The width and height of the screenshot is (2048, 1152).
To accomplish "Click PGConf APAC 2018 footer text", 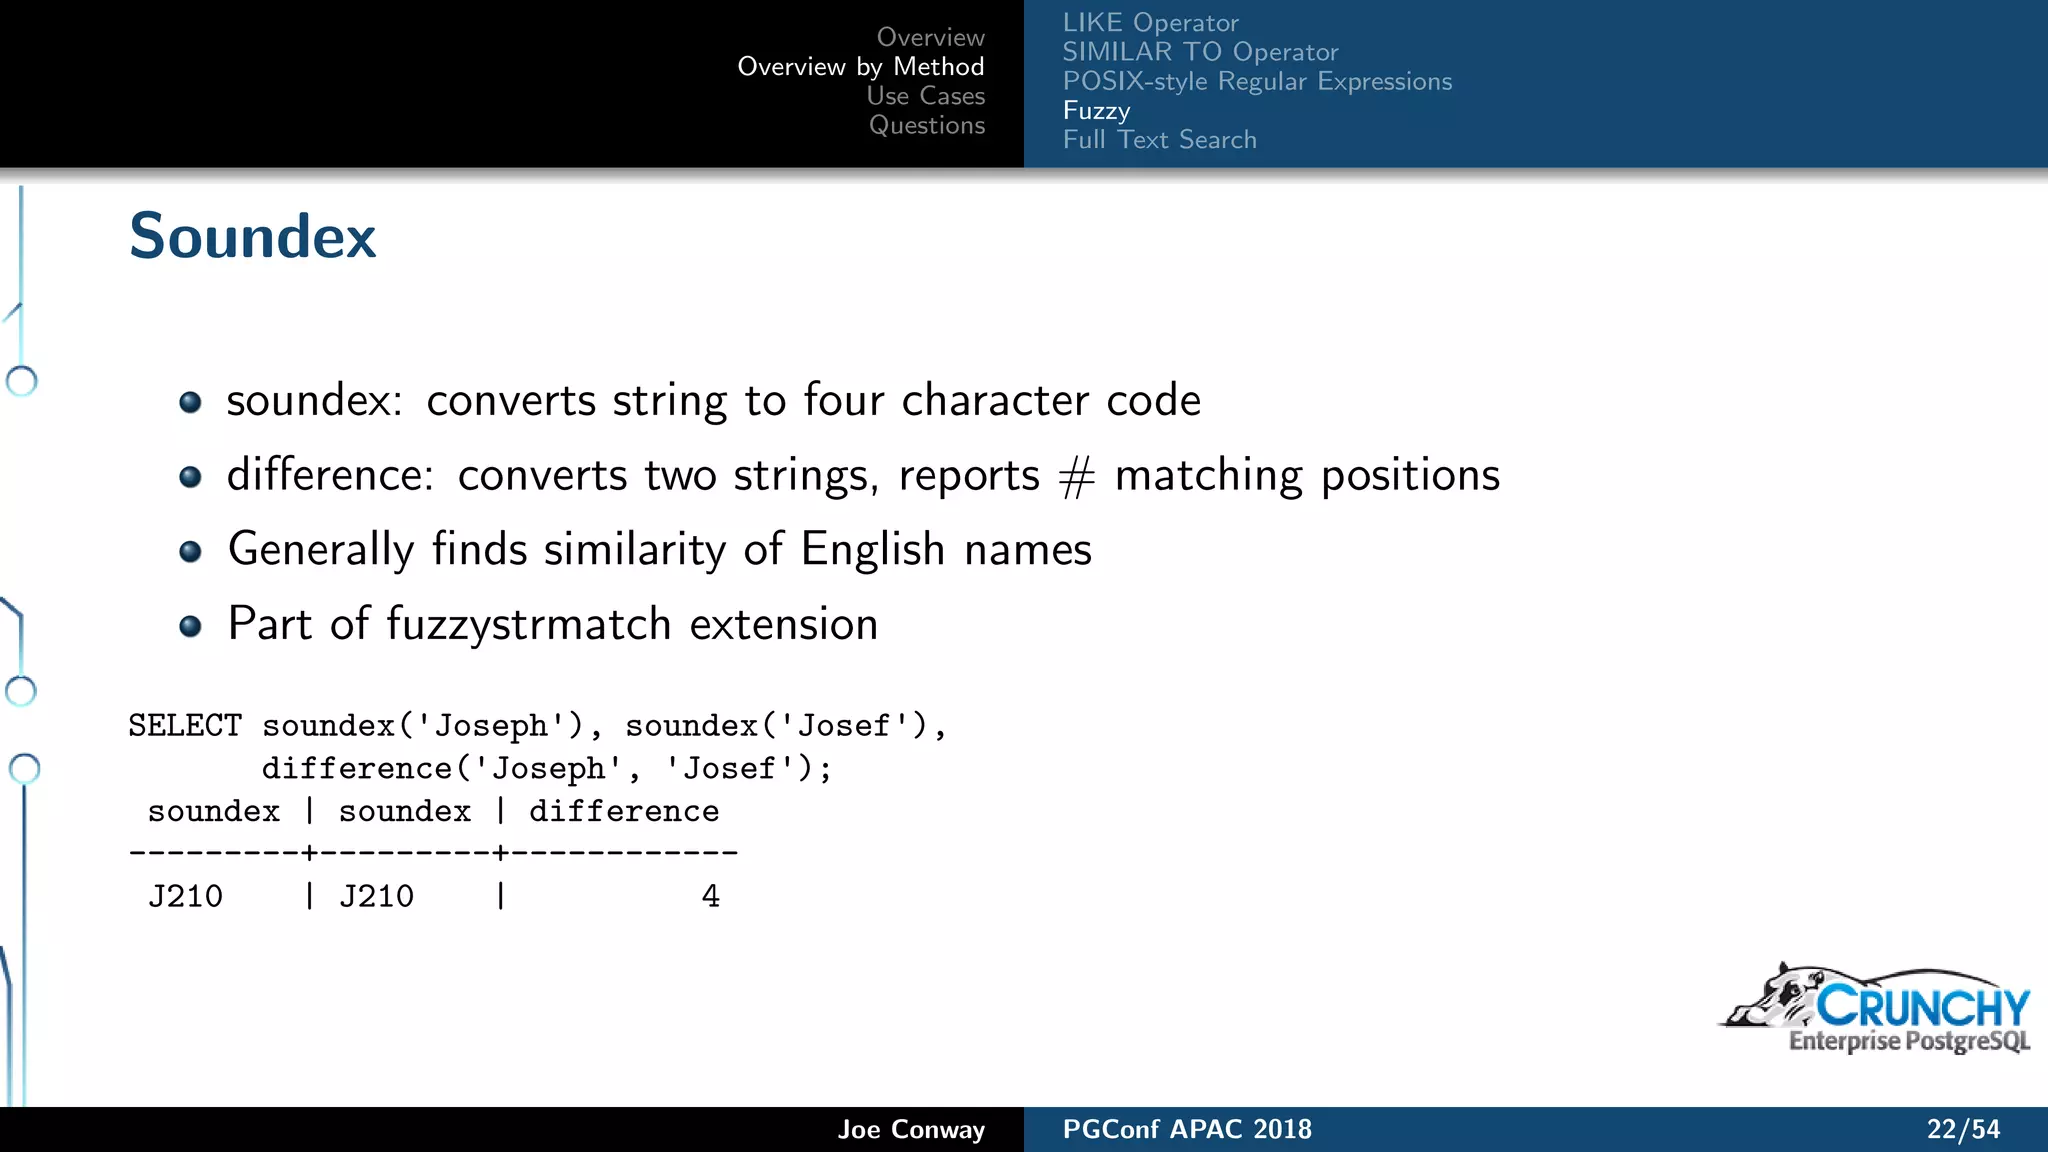I will (x=1187, y=1130).
